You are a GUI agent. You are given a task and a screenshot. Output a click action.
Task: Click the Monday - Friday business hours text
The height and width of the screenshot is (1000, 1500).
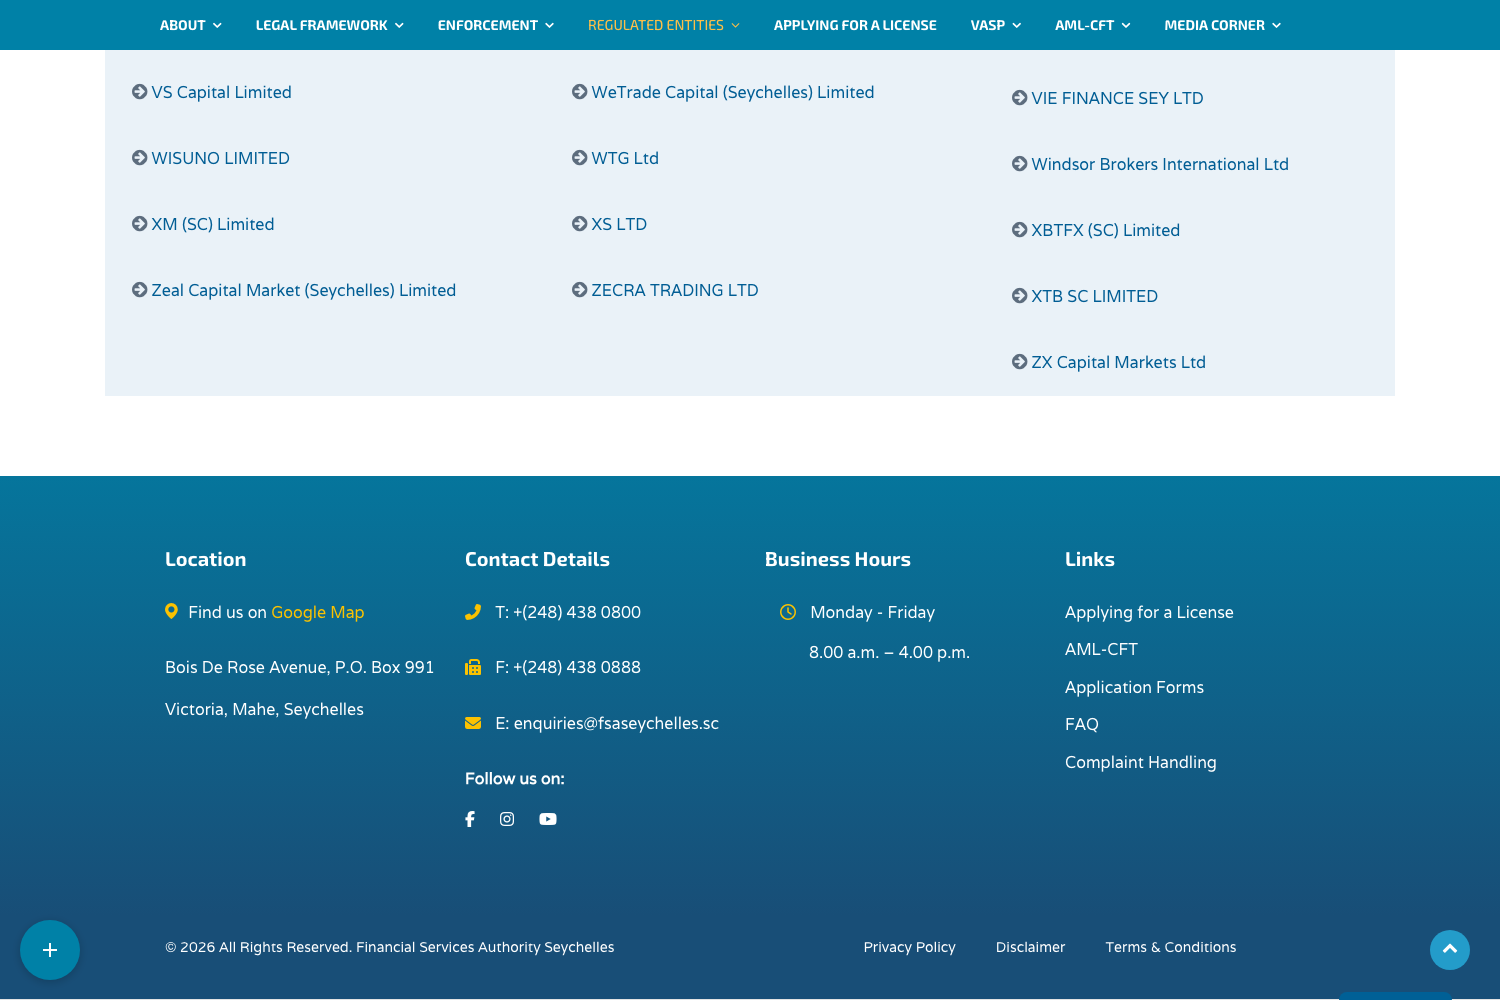(x=873, y=612)
